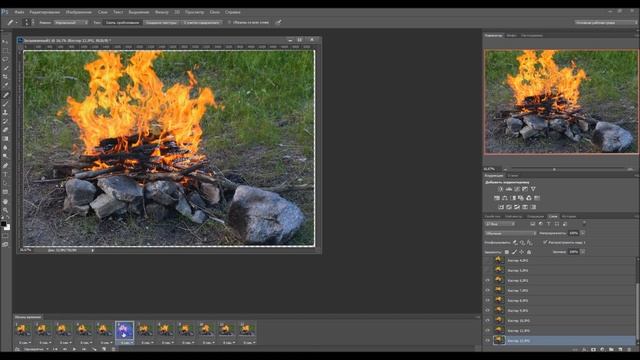Screen dimensions: 640x360
Task: Select timeline frame 12 thumbnail
Action: (x=247, y=330)
